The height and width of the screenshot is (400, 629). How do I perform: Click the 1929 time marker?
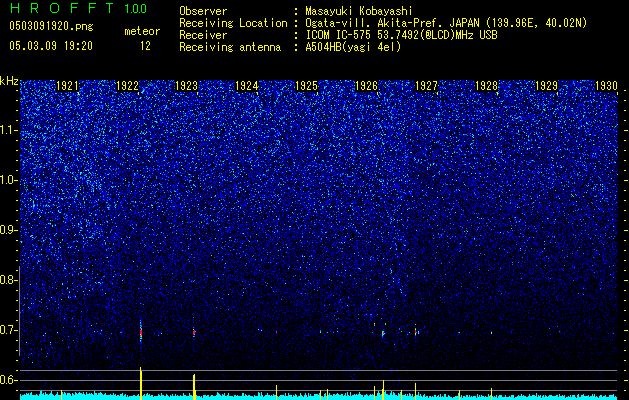(546, 86)
